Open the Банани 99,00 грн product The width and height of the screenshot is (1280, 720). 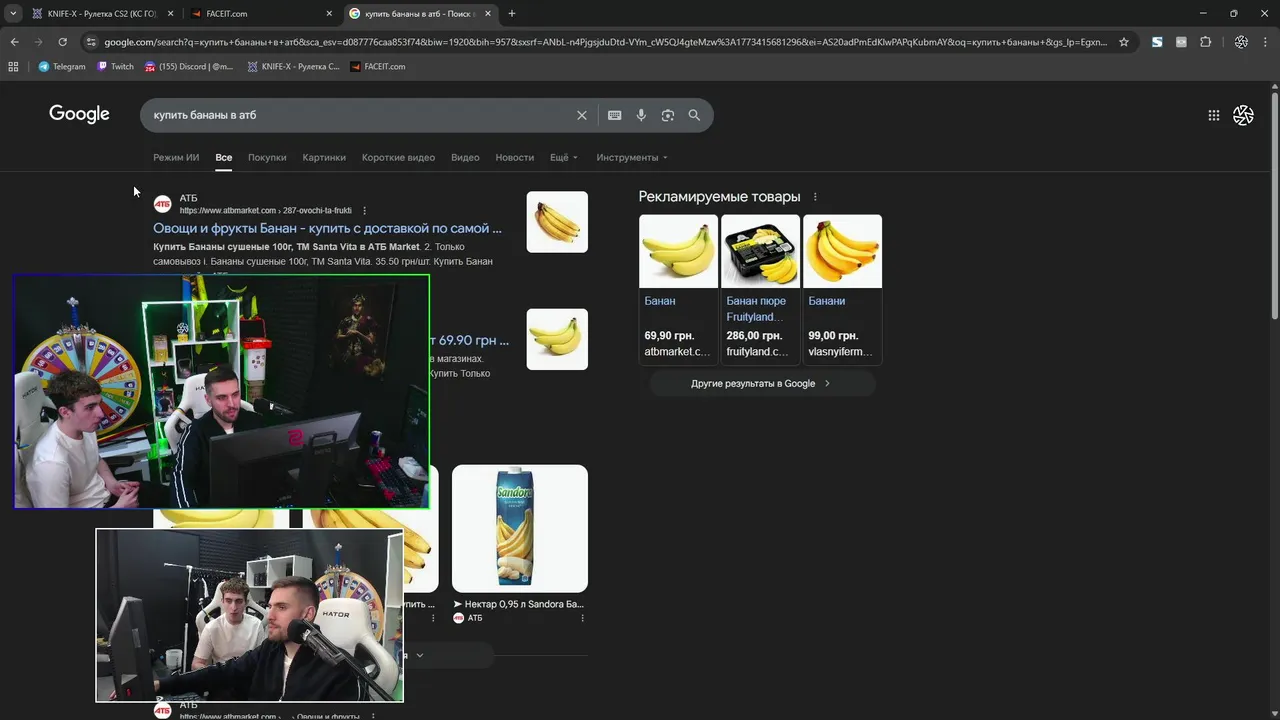point(842,288)
